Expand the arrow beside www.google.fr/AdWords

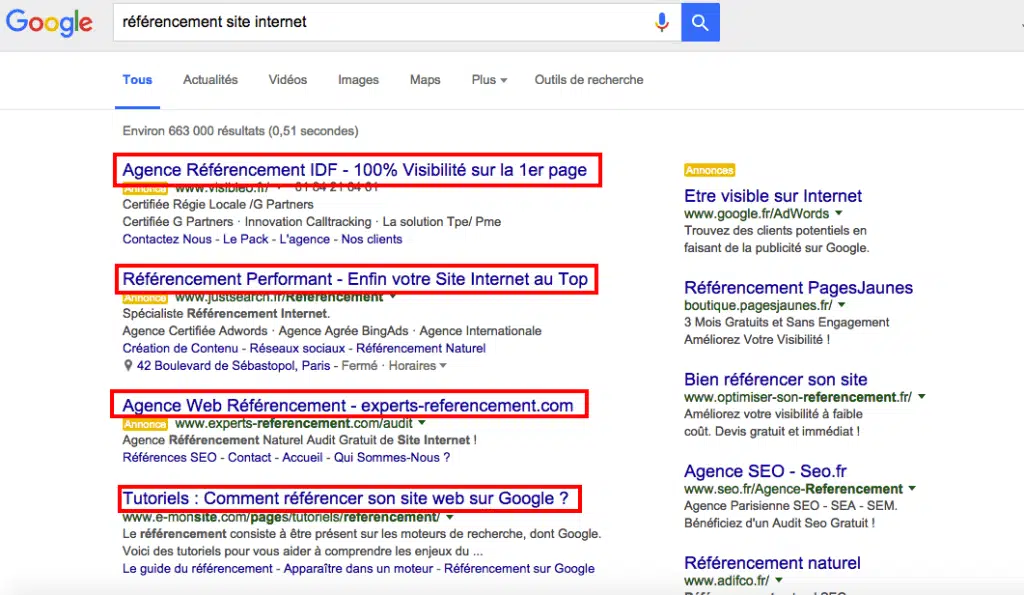coord(838,213)
